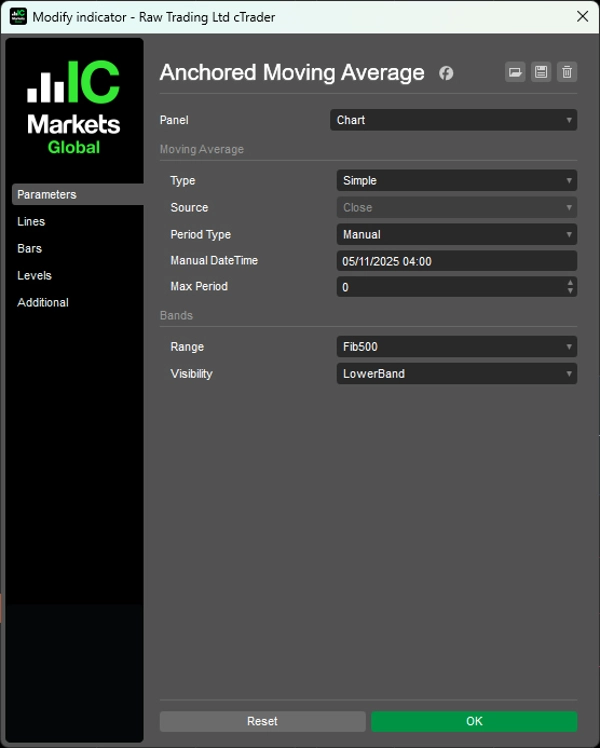Screen dimensions: 600x748
Task: Open the Period Type dropdown set to Manual
Action: pyautogui.click(x=457, y=235)
